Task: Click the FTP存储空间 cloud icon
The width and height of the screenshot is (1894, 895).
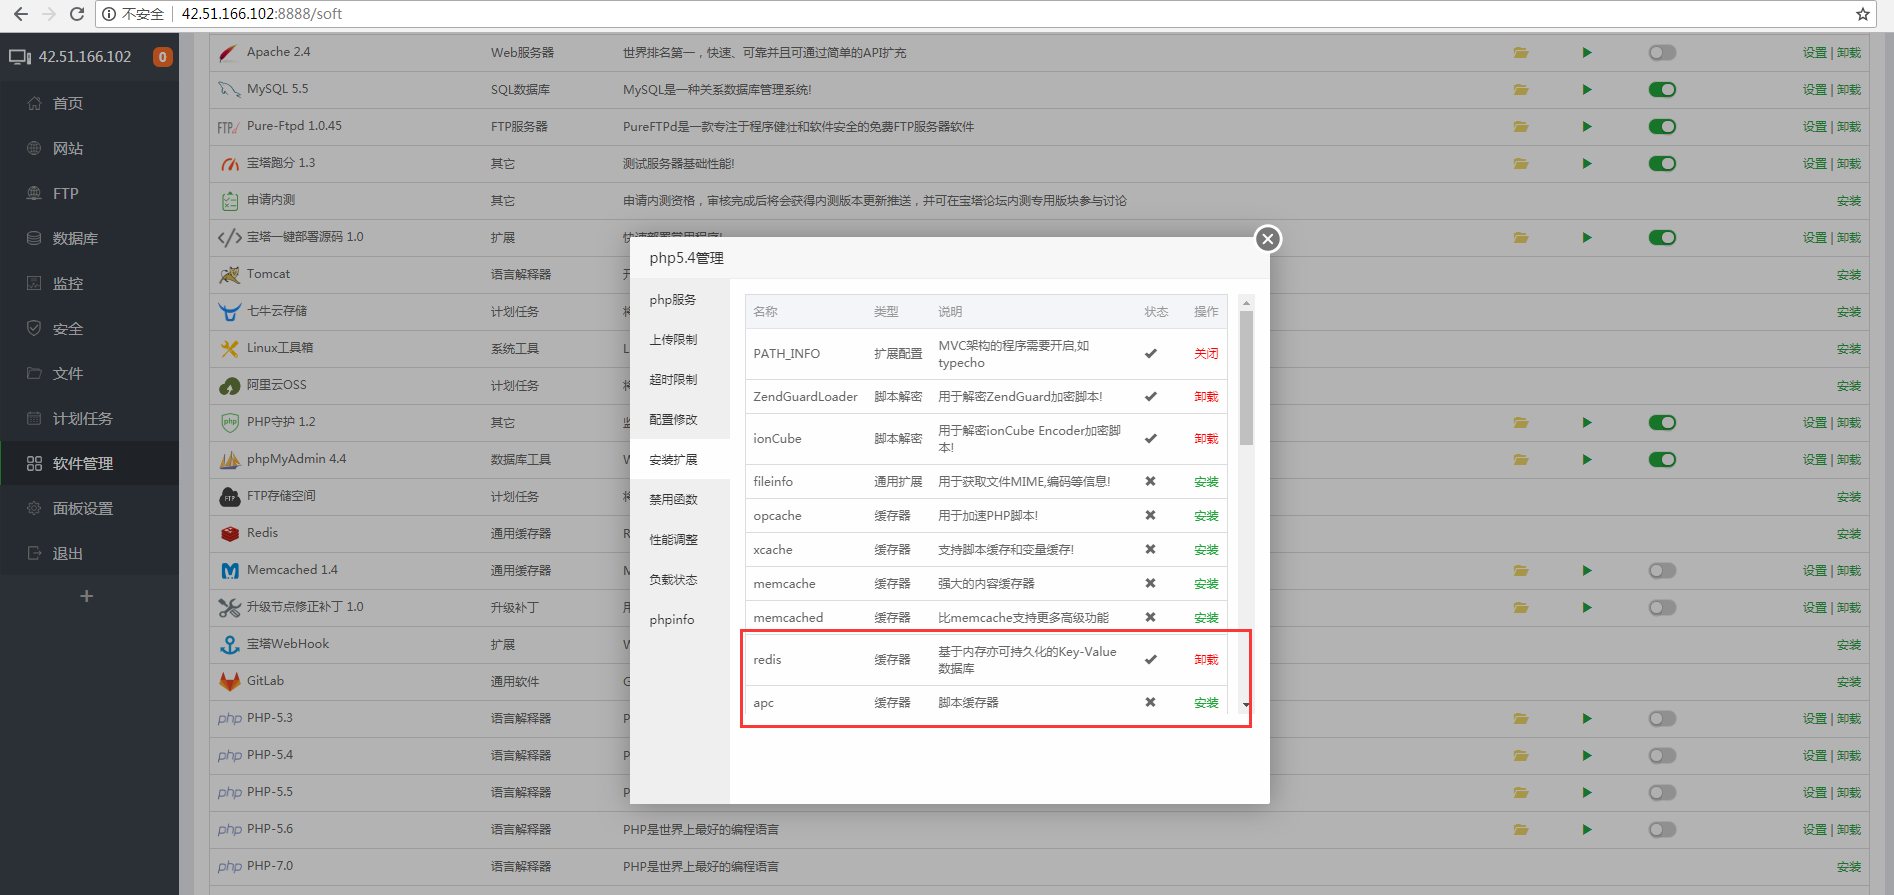Action: tap(230, 497)
